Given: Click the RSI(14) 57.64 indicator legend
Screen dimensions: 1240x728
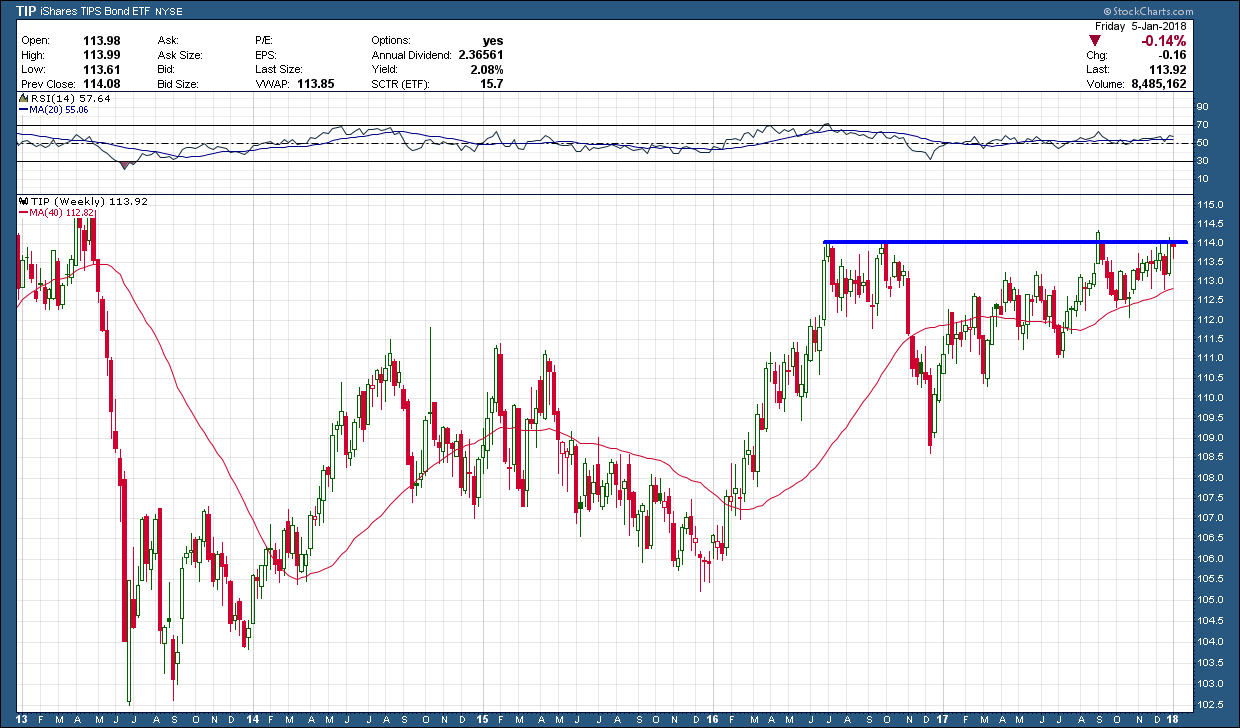Looking at the screenshot, I should [x=65, y=99].
